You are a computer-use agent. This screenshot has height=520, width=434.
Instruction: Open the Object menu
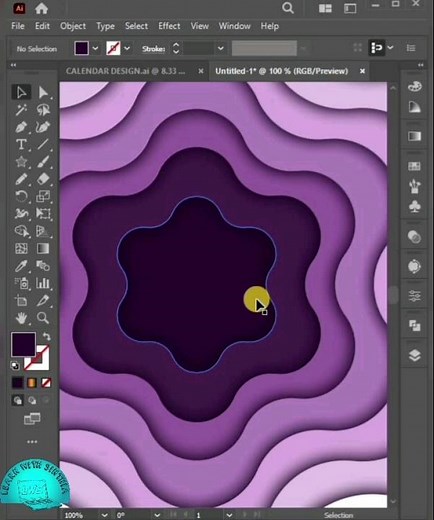73,26
